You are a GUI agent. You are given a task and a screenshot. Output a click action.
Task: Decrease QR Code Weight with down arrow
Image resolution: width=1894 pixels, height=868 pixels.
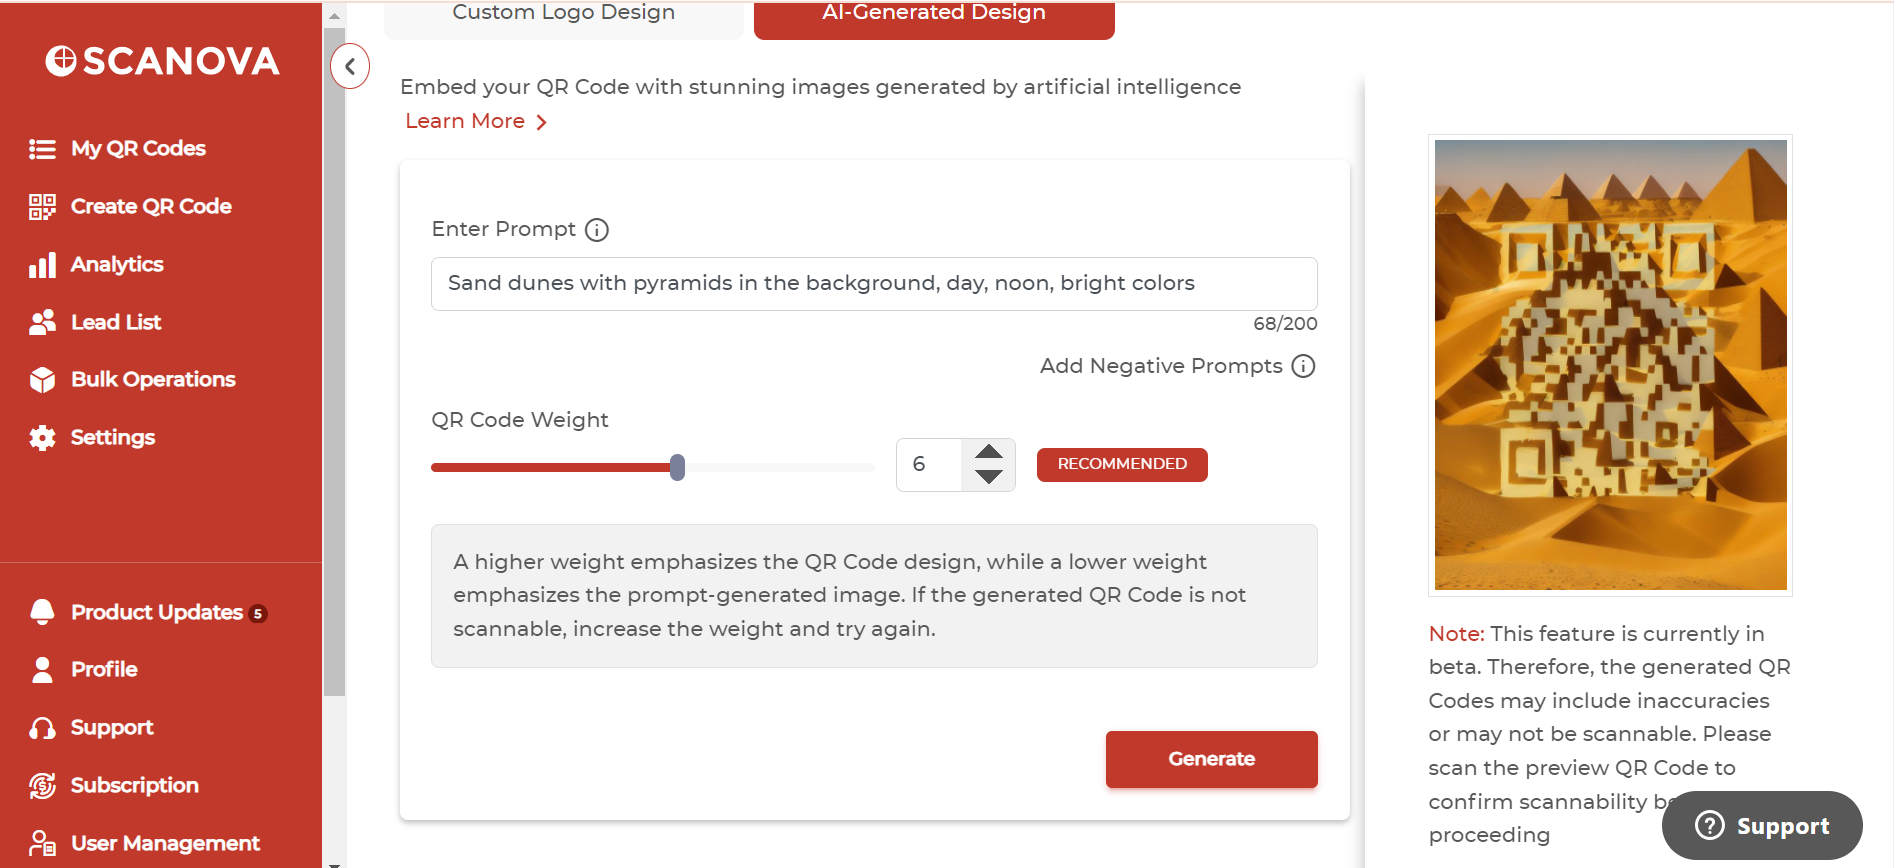click(x=988, y=477)
